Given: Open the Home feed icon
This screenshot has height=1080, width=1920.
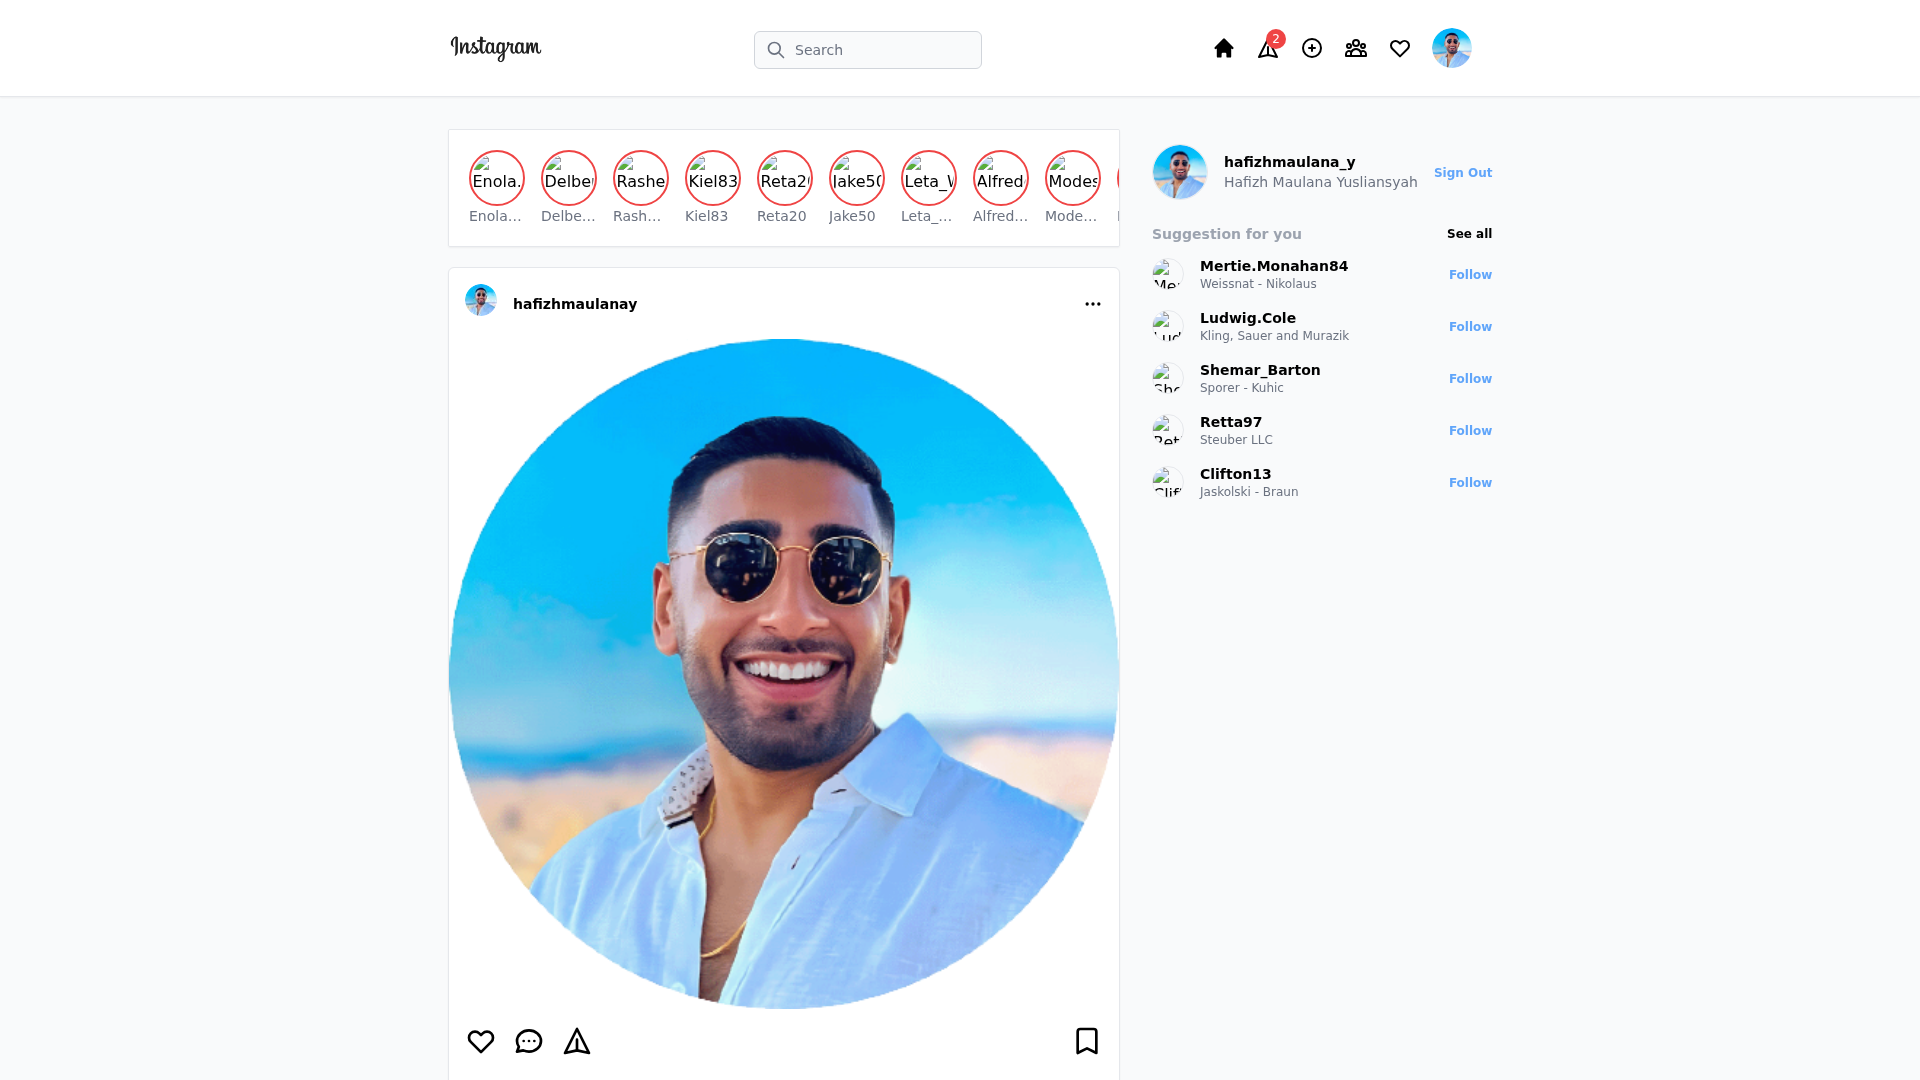Looking at the screenshot, I should click(x=1223, y=48).
